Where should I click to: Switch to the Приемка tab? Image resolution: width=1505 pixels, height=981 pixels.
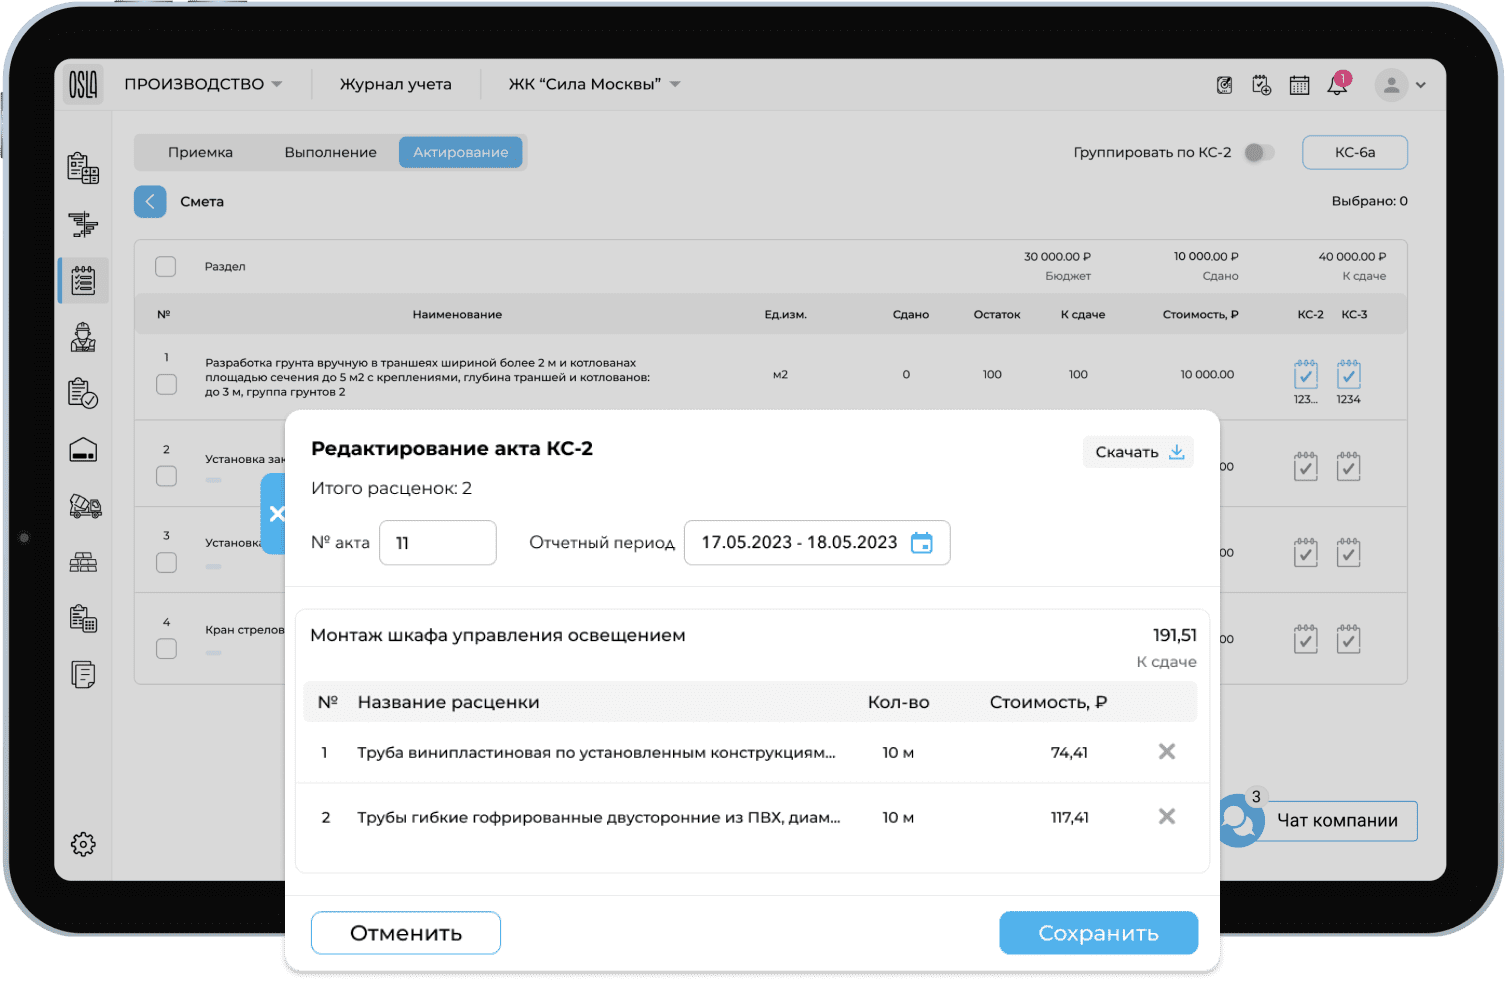[200, 153]
